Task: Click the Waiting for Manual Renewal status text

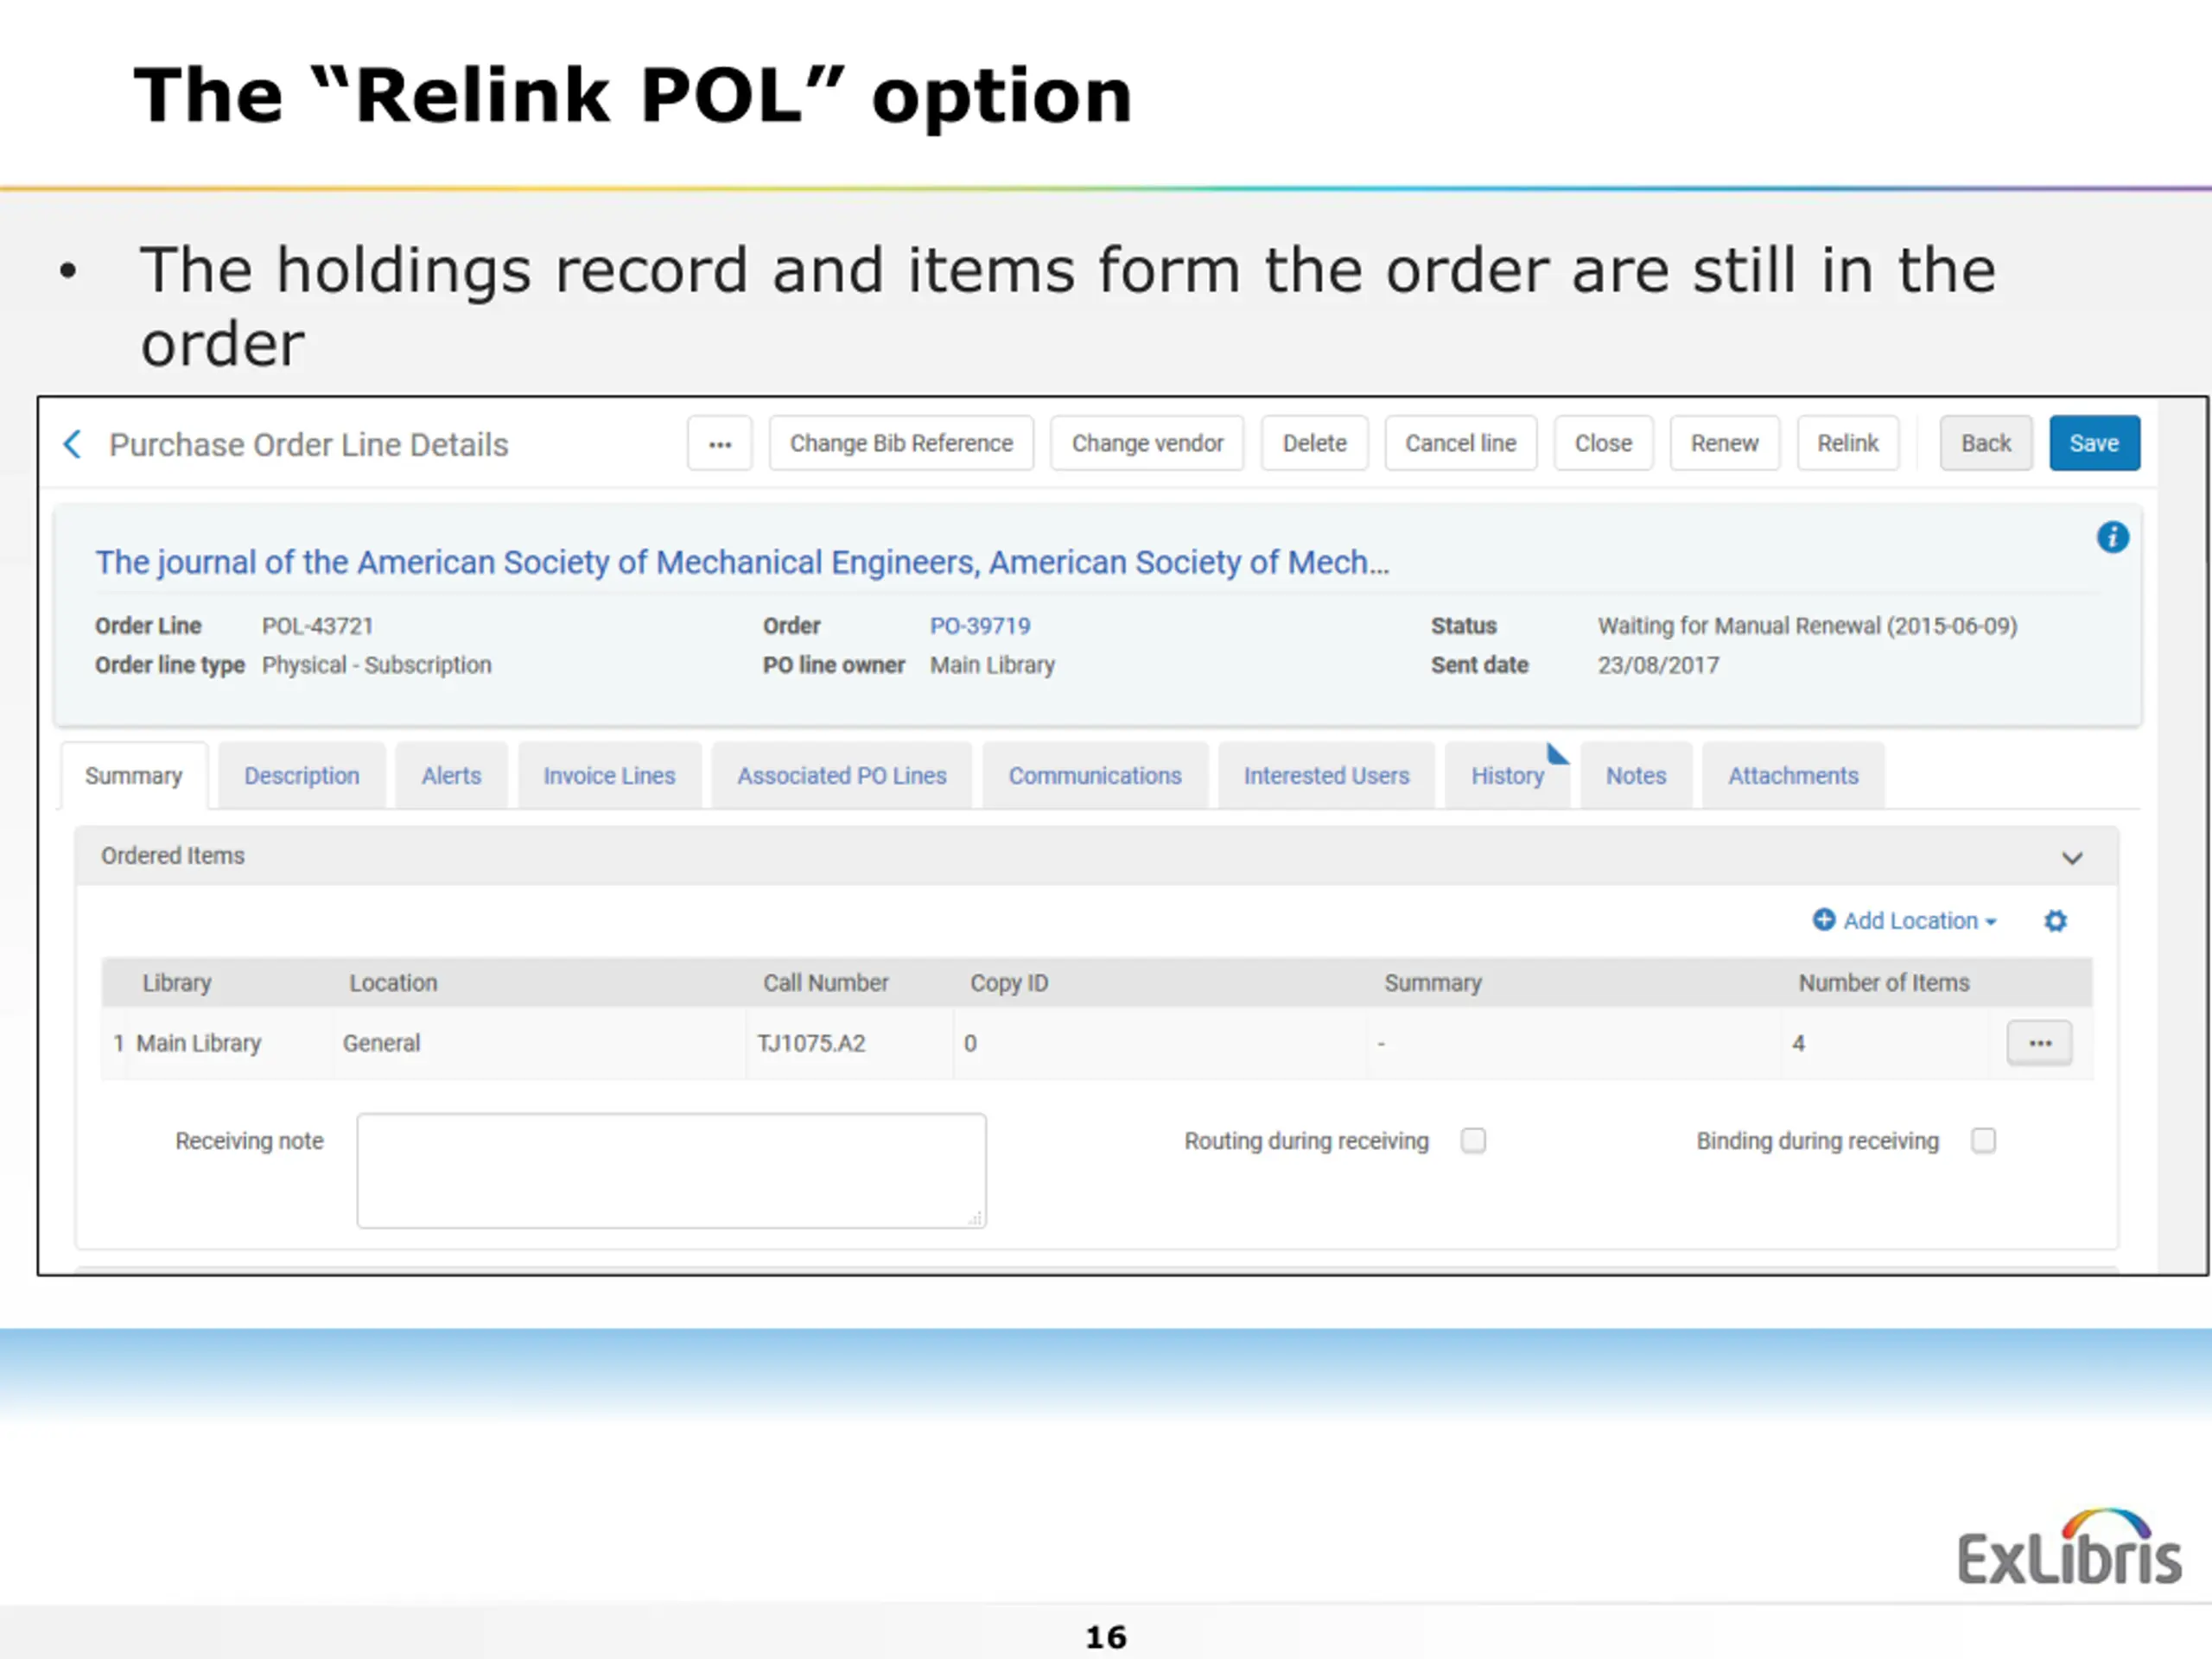Action: (x=1807, y=626)
